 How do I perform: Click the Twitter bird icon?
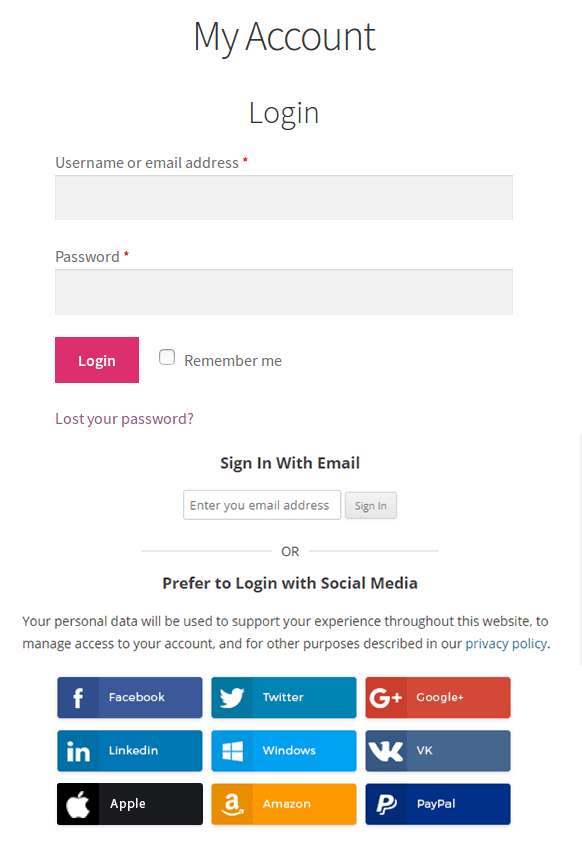[x=232, y=697]
